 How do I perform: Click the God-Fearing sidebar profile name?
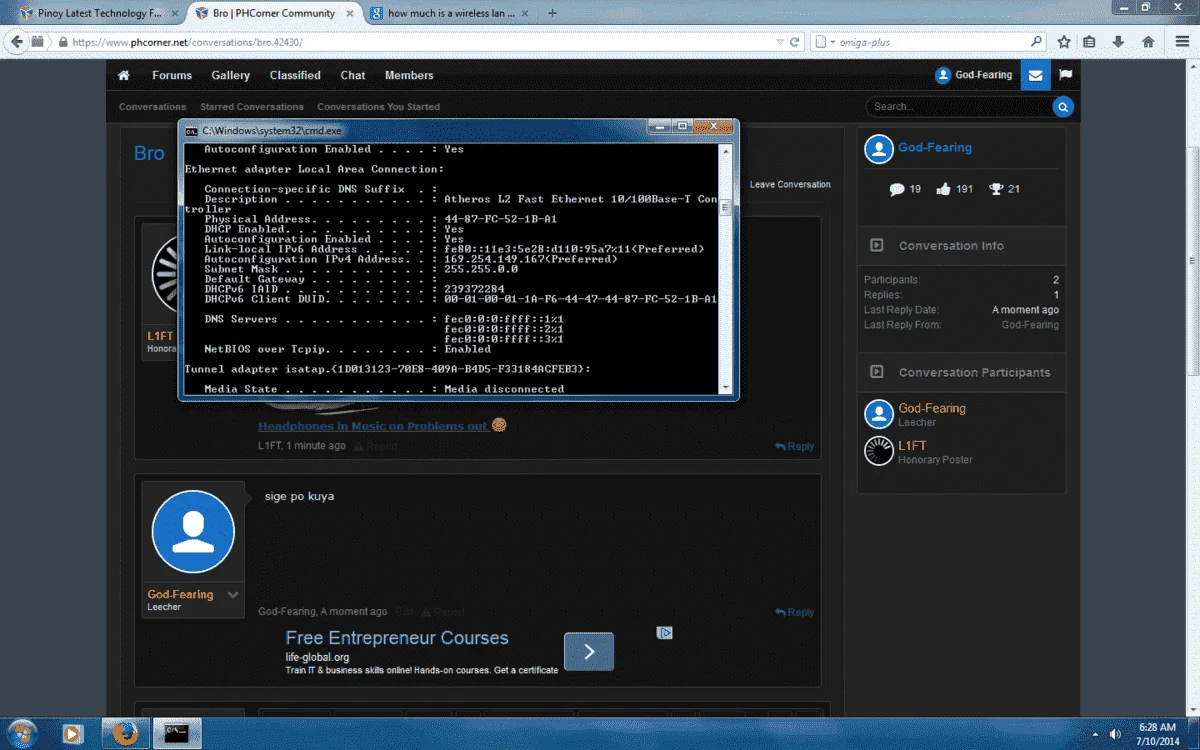click(935, 147)
